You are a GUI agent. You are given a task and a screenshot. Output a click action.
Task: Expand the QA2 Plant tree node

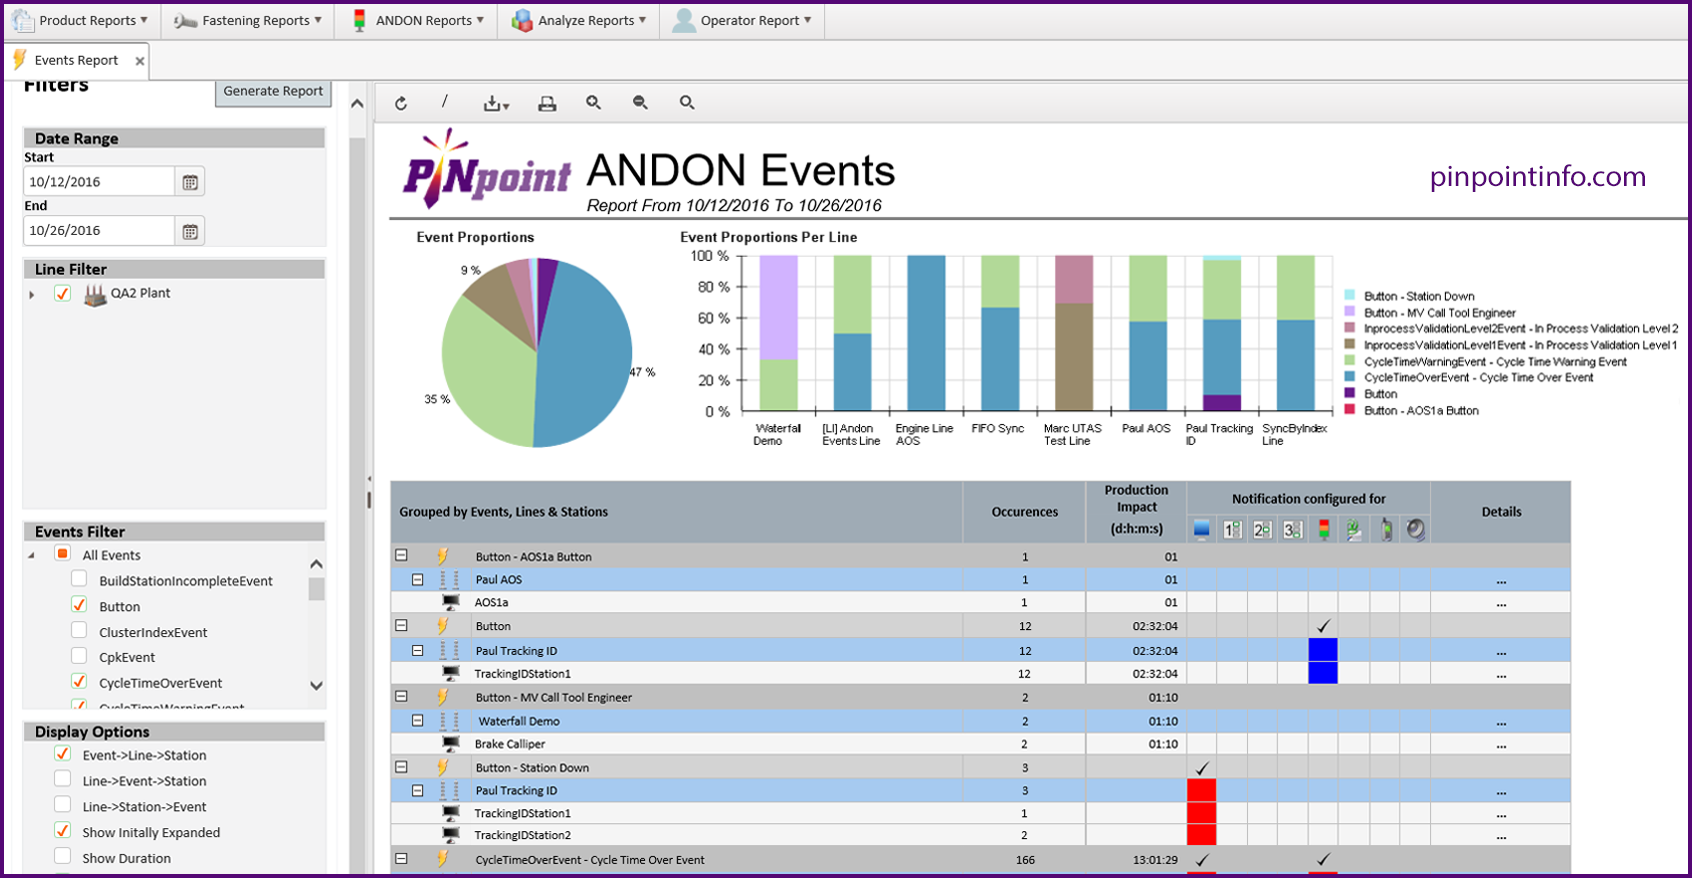32,294
